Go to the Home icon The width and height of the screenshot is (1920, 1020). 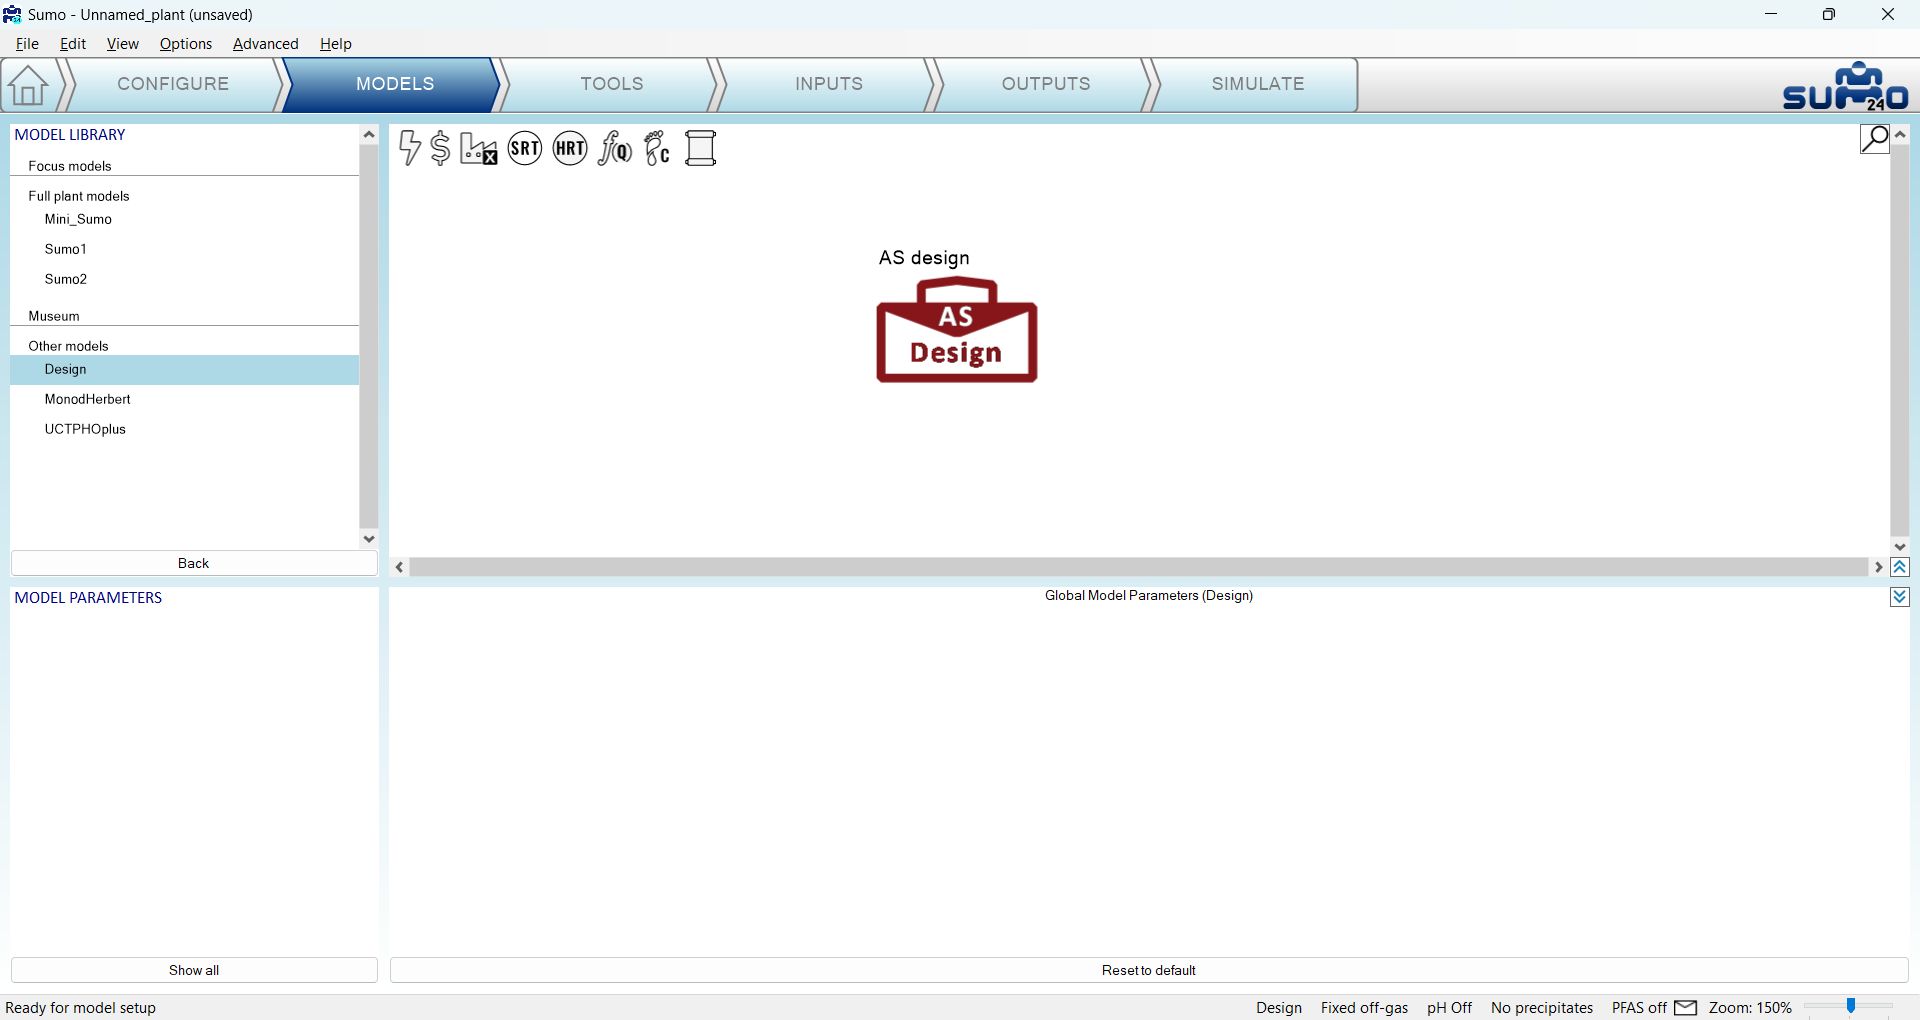pos(28,85)
